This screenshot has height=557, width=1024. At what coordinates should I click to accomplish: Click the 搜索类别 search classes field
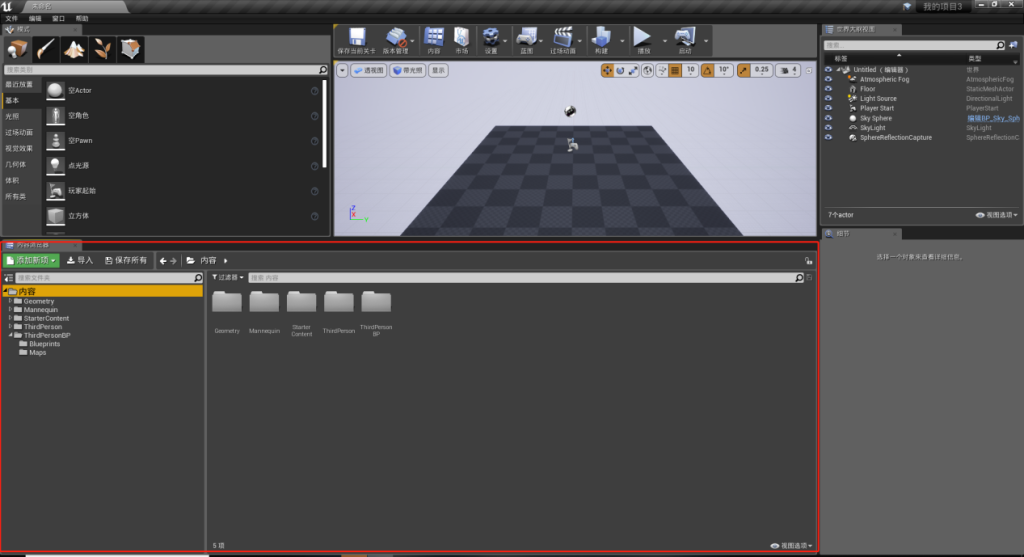[x=165, y=69]
